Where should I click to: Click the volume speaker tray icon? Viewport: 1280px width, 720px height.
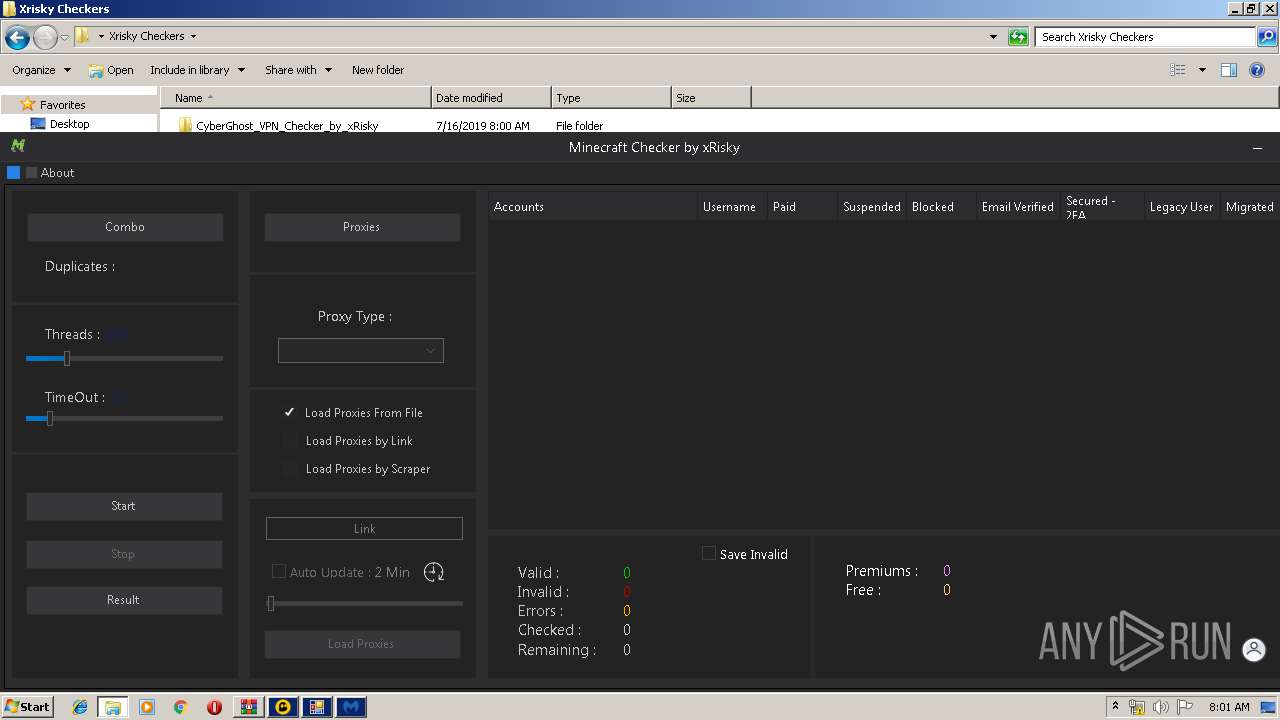point(1160,707)
